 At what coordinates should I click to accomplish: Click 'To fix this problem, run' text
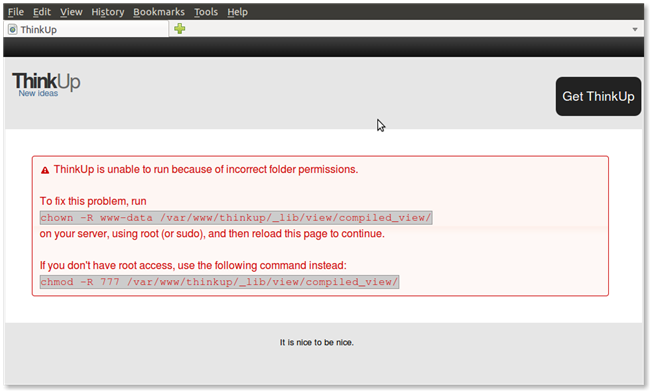(93, 201)
